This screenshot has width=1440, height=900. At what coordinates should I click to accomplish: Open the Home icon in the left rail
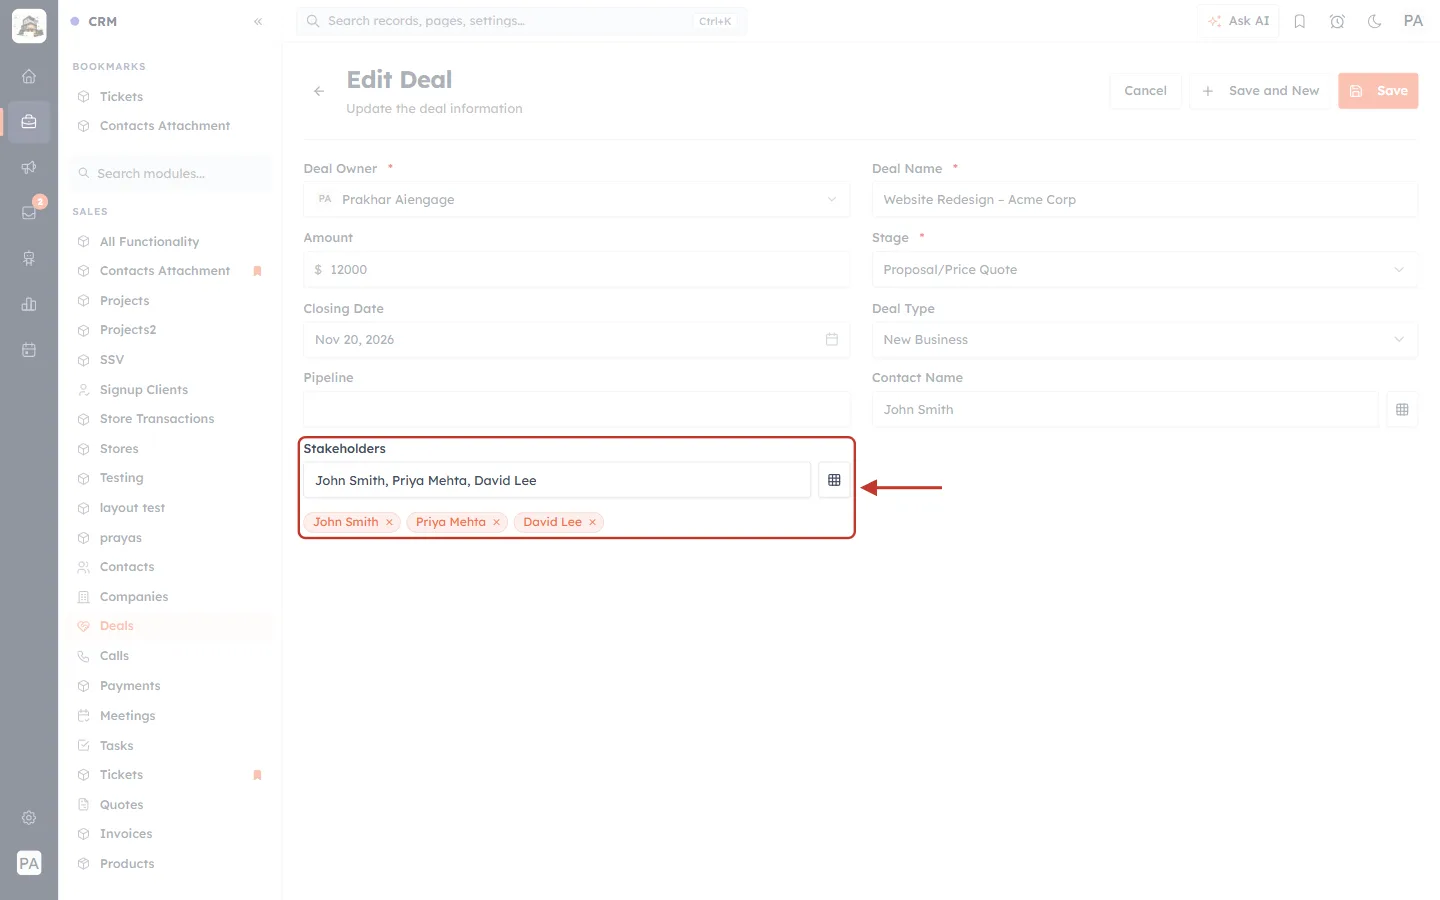coord(29,76)
